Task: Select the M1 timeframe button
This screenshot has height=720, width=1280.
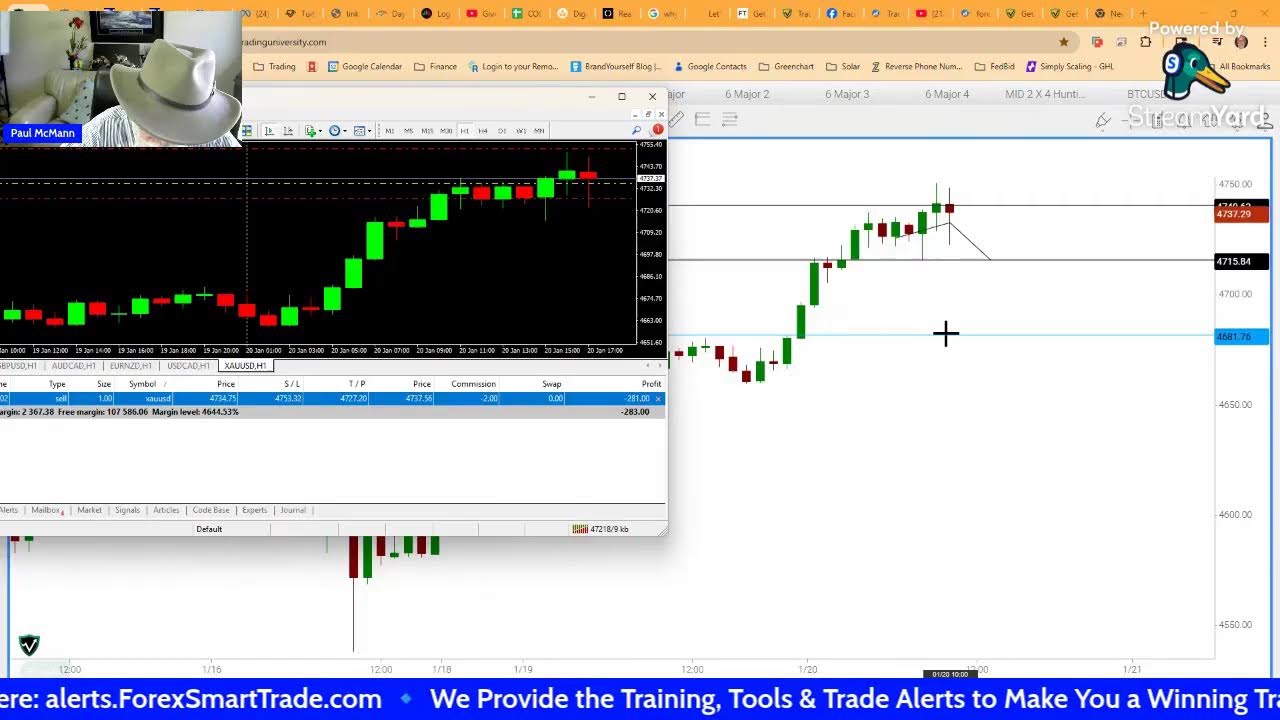Action: coord(389,131)
